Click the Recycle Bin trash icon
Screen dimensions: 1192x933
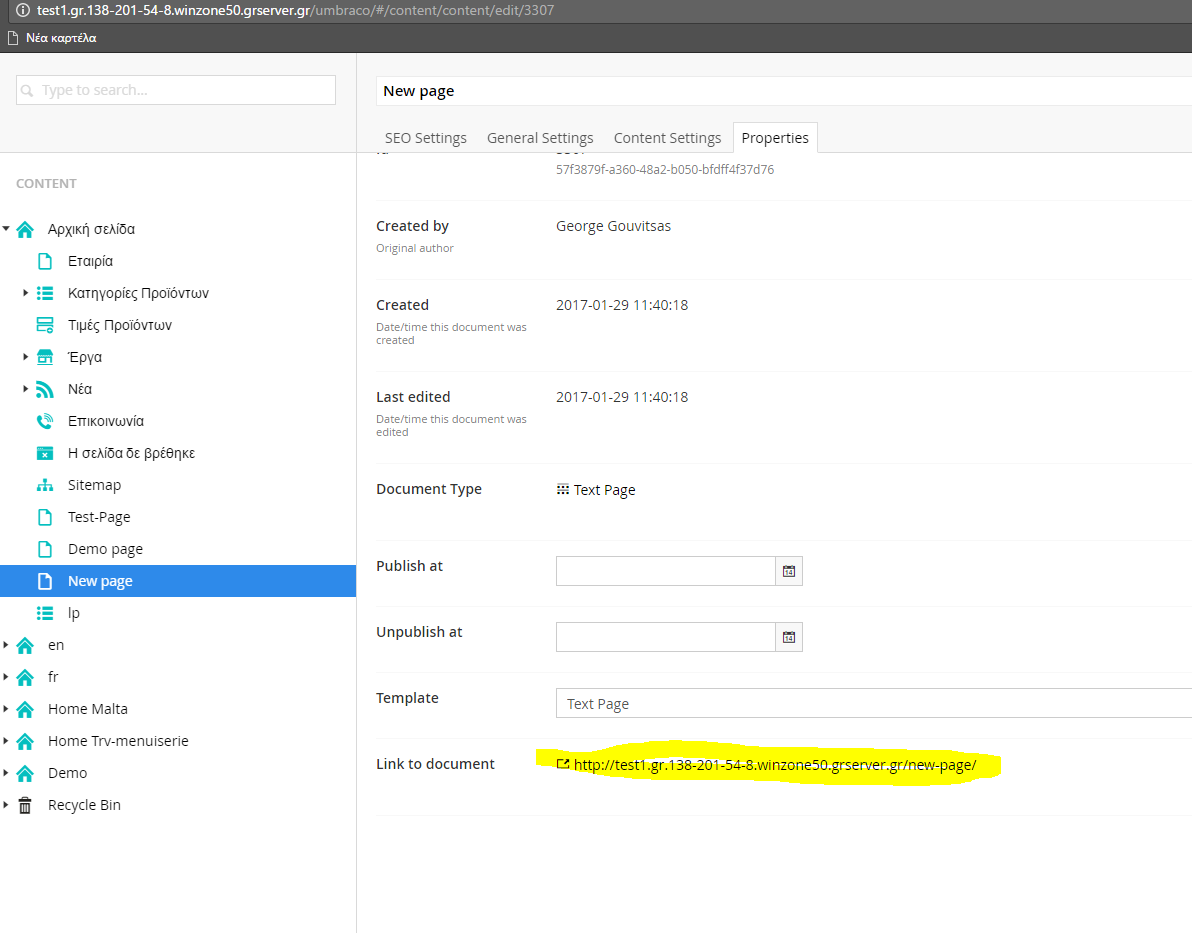[25, 805]
